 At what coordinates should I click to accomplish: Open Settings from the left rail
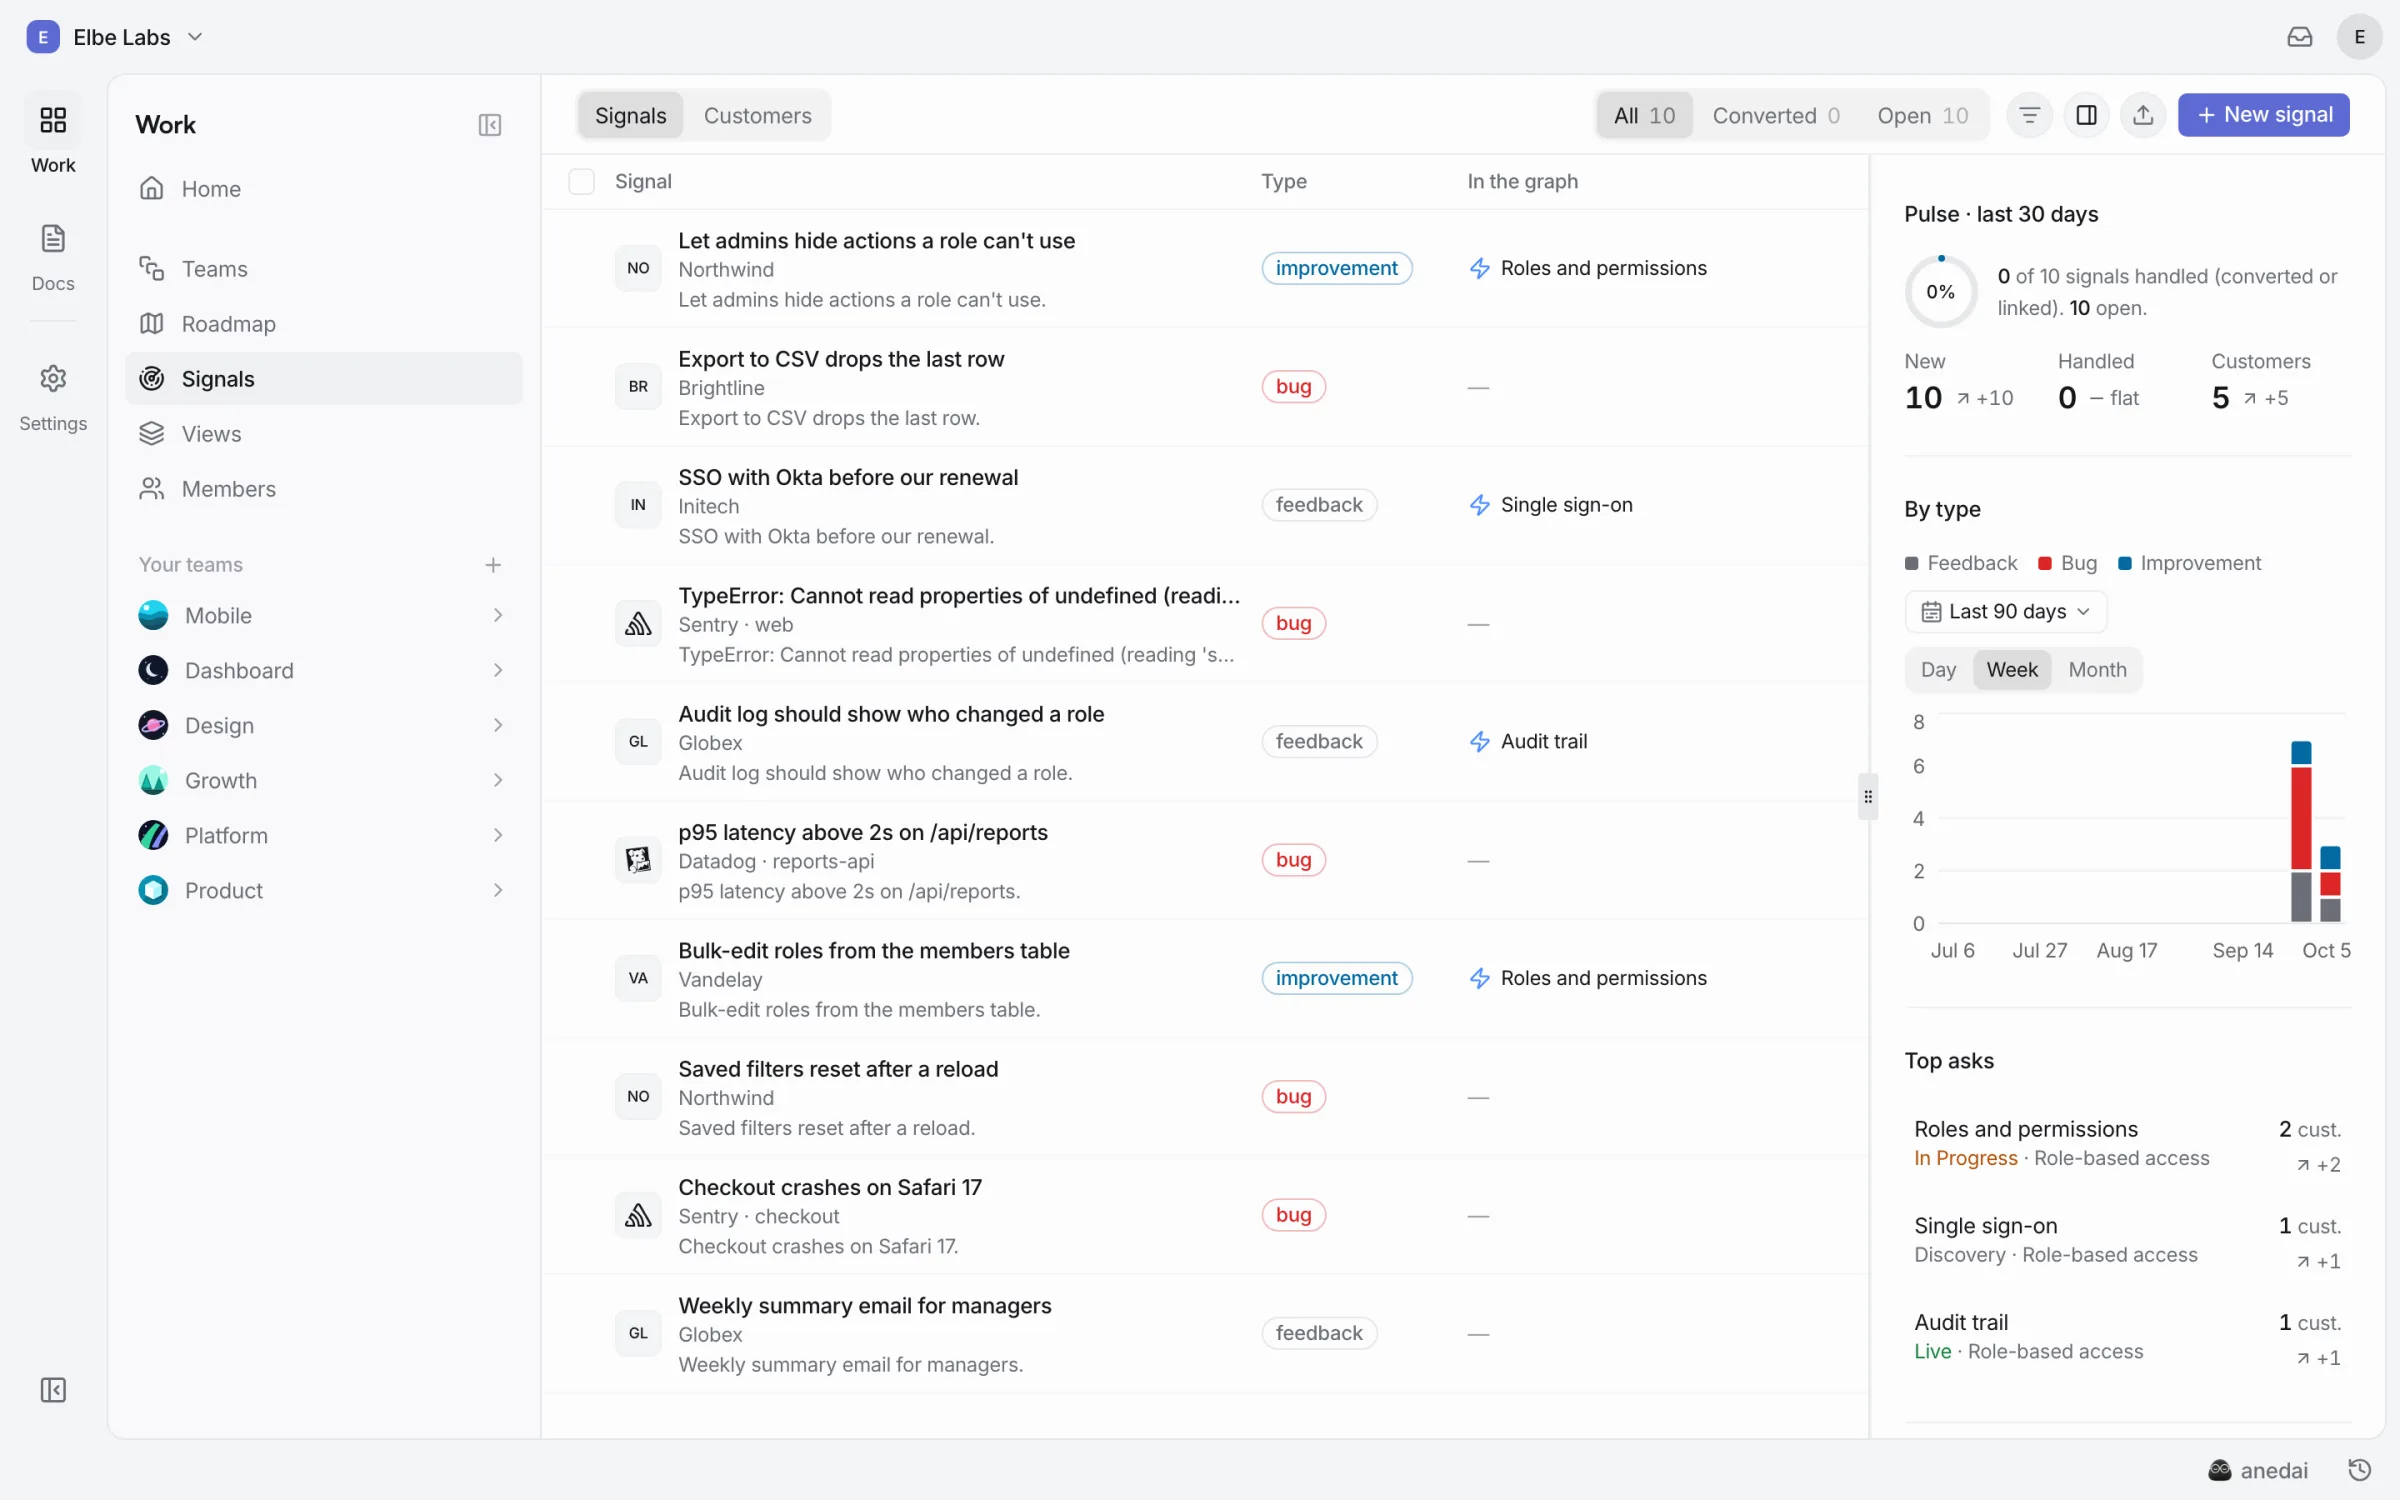pyautogui.click(x=53, y=397)
